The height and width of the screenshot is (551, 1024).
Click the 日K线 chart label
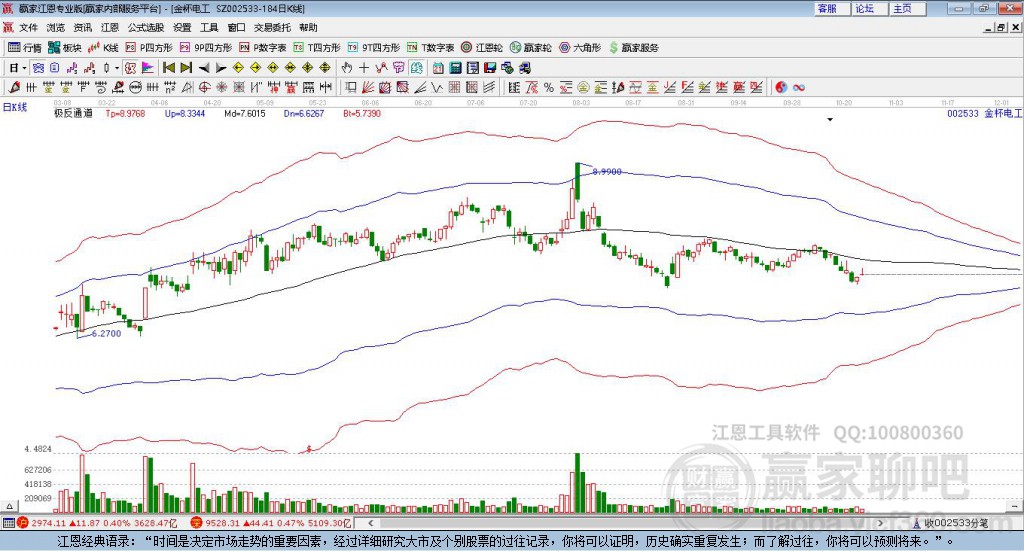coord(15,107)
